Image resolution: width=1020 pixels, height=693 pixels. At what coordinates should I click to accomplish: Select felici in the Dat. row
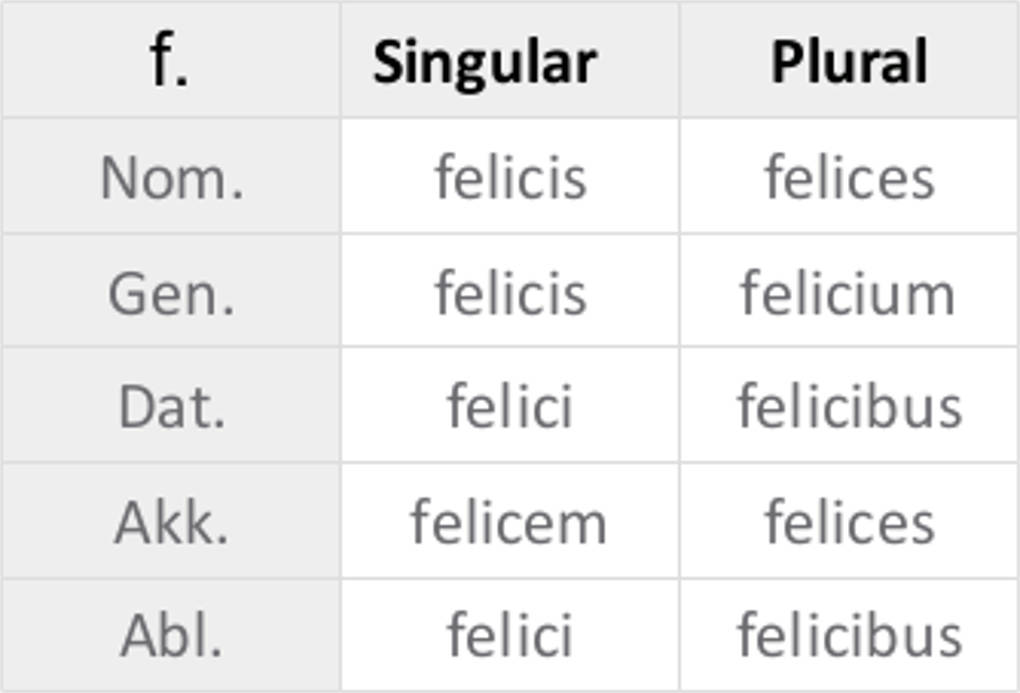click(510, 407)
